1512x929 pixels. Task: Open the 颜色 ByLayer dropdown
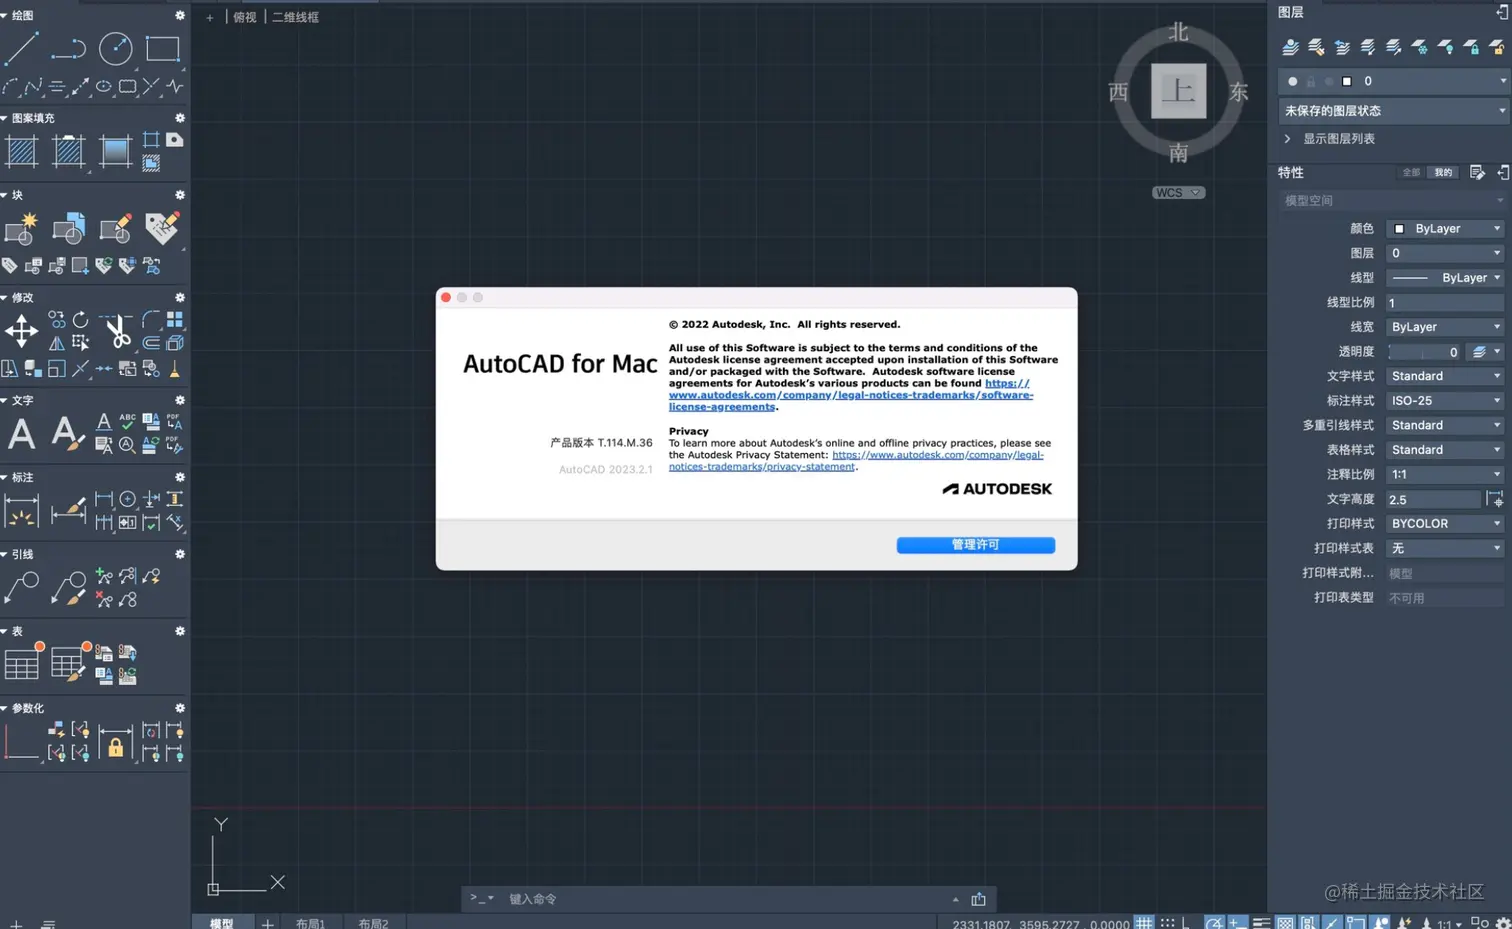[1446, 229]
